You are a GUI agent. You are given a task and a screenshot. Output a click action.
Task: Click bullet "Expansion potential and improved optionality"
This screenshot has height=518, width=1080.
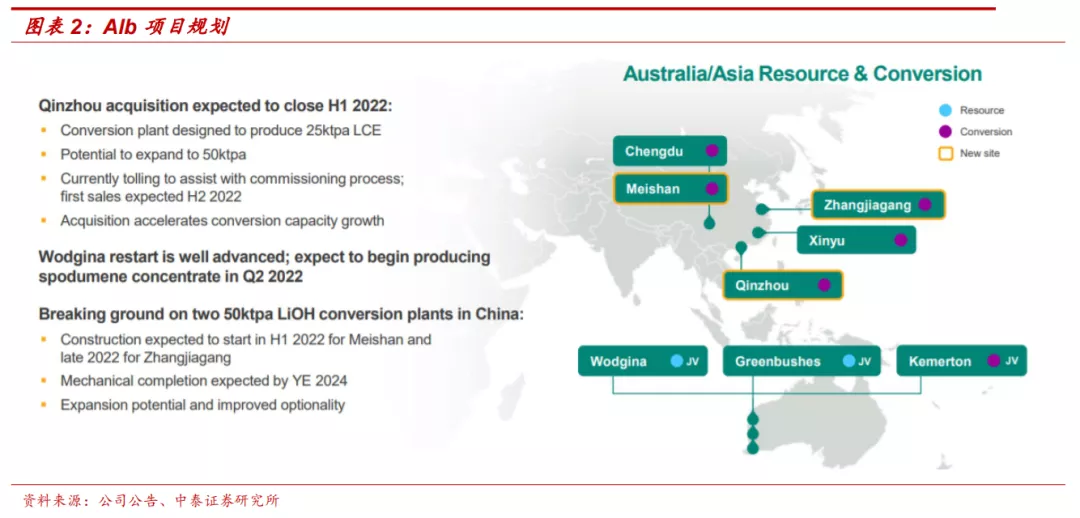pos(202,405)
